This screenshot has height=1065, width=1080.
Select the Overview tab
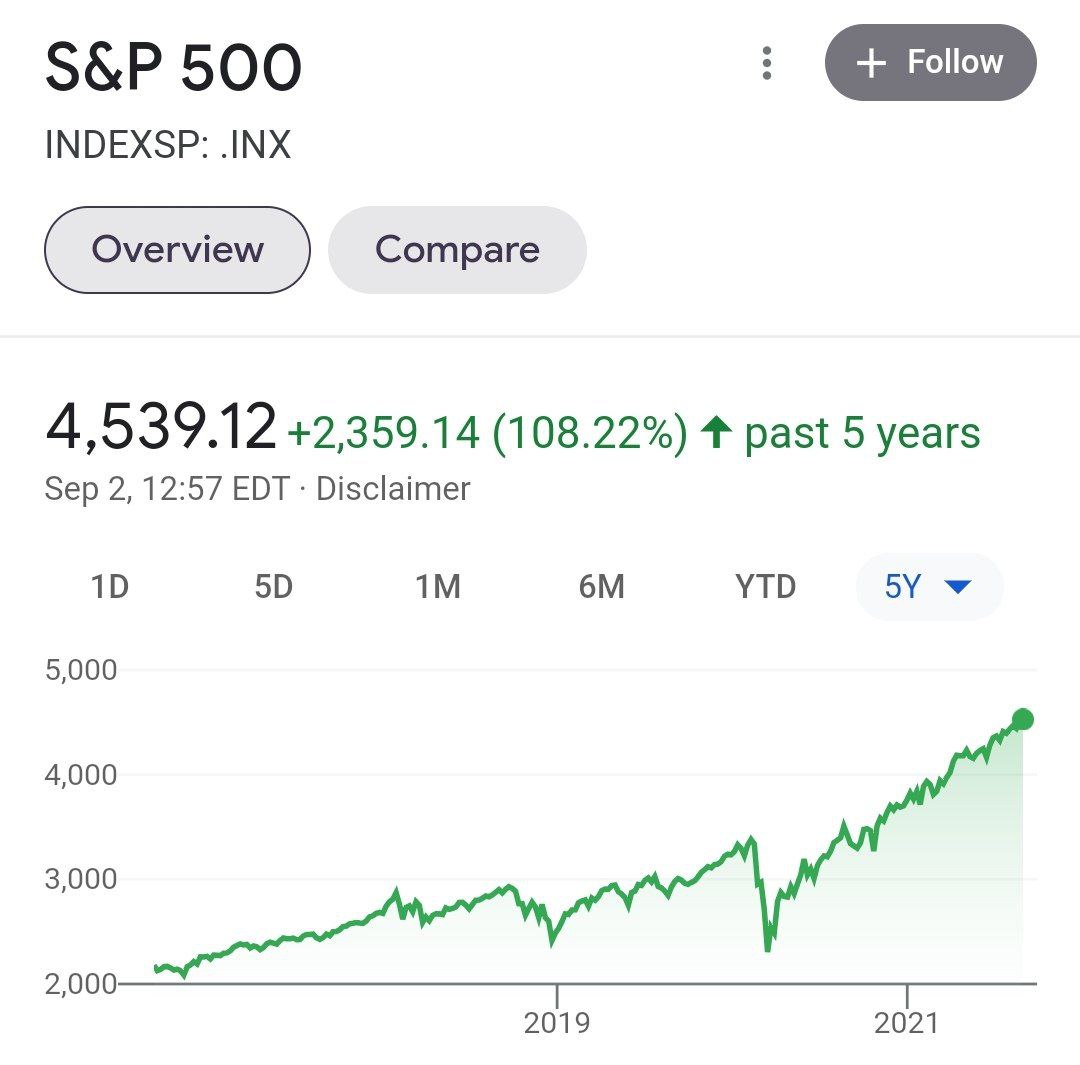(176, 250)
